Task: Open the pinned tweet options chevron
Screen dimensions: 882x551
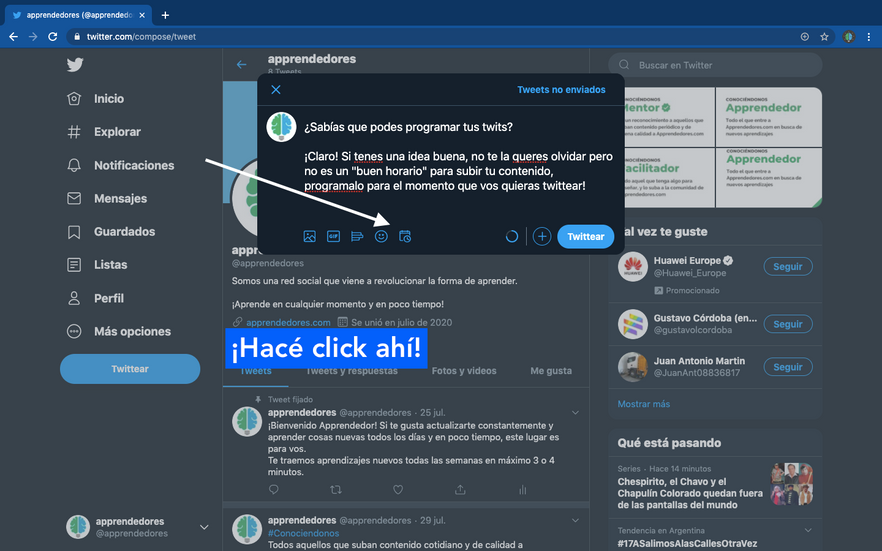Action: tap(575, 413)
